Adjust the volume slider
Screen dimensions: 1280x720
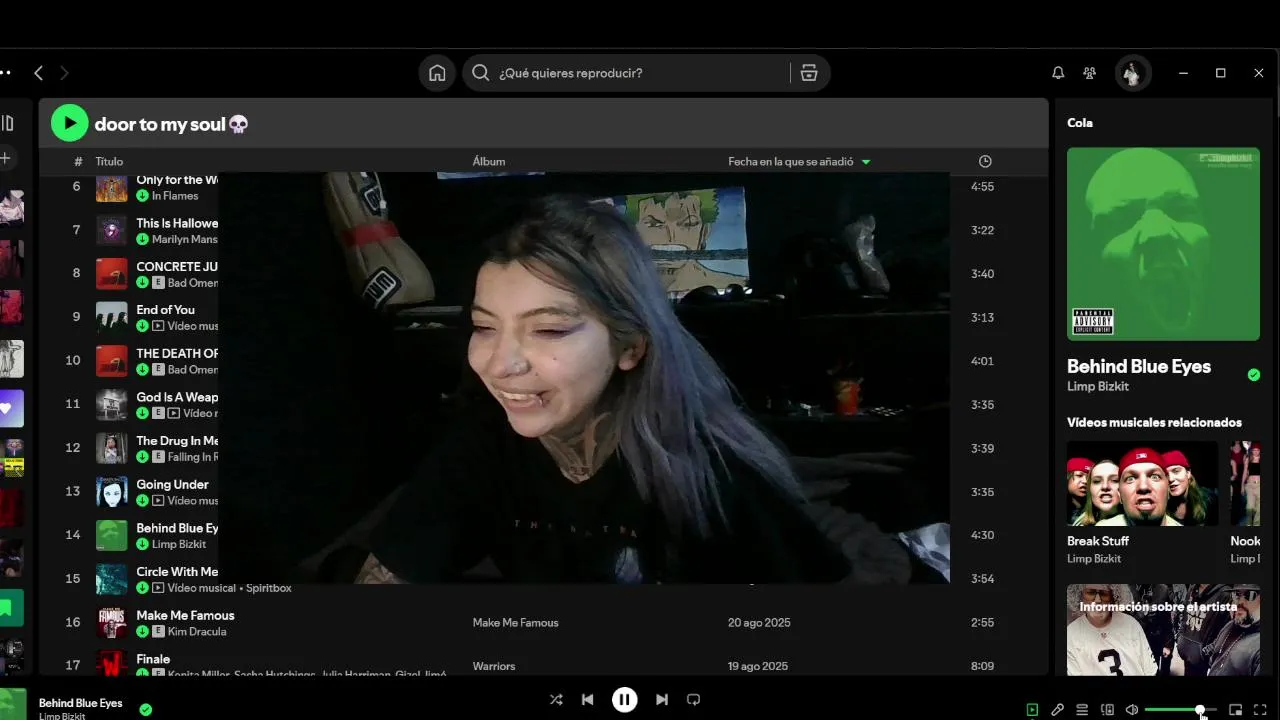pos(1180,710)
